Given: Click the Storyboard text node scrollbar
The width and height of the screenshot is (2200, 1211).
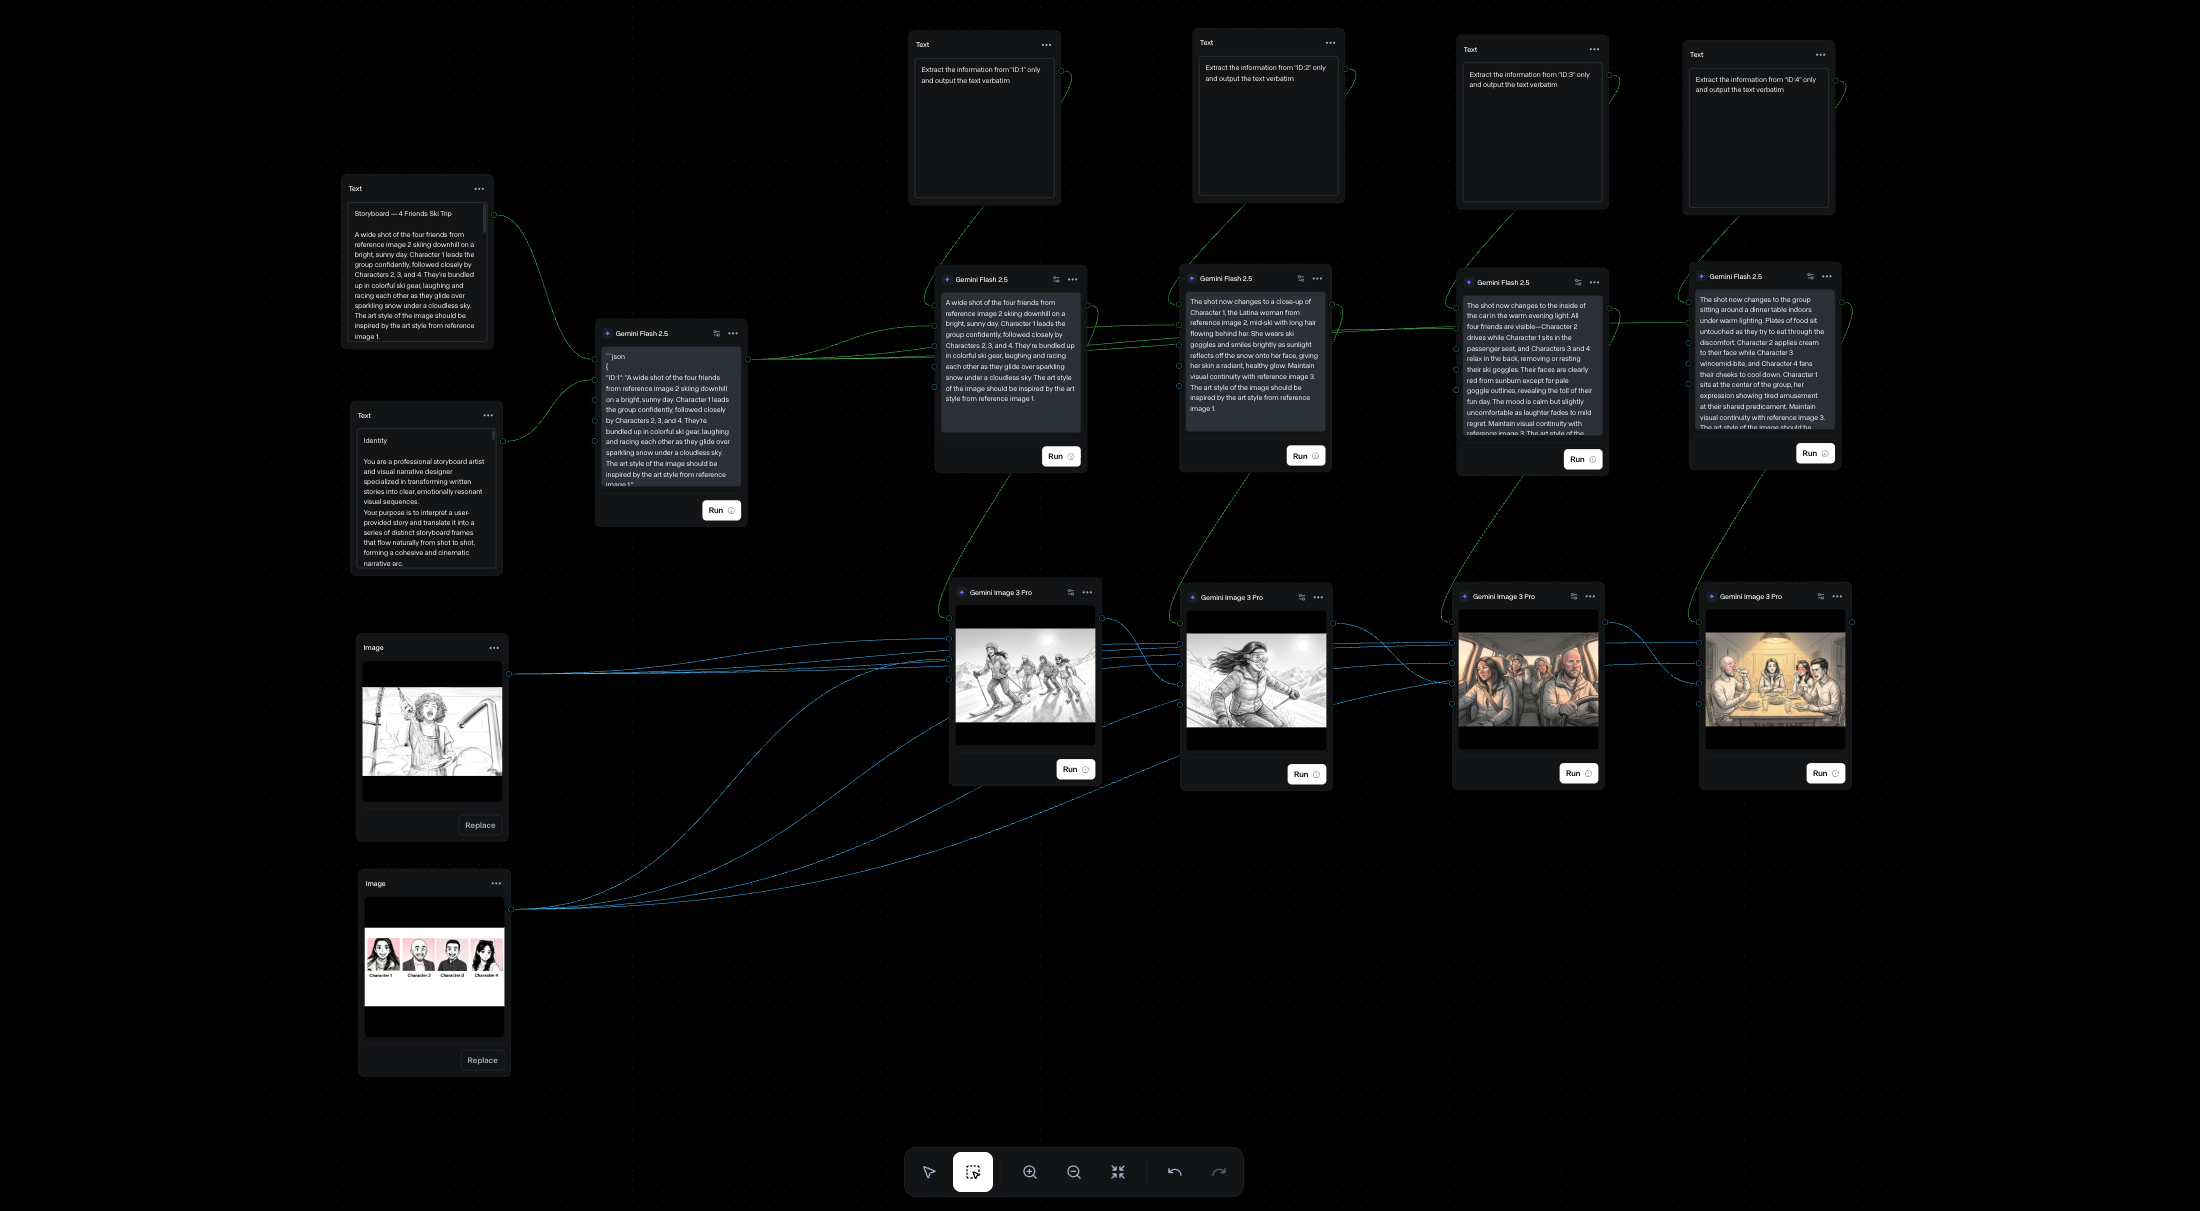Looking at the screenshot, I should coord(485,218).
